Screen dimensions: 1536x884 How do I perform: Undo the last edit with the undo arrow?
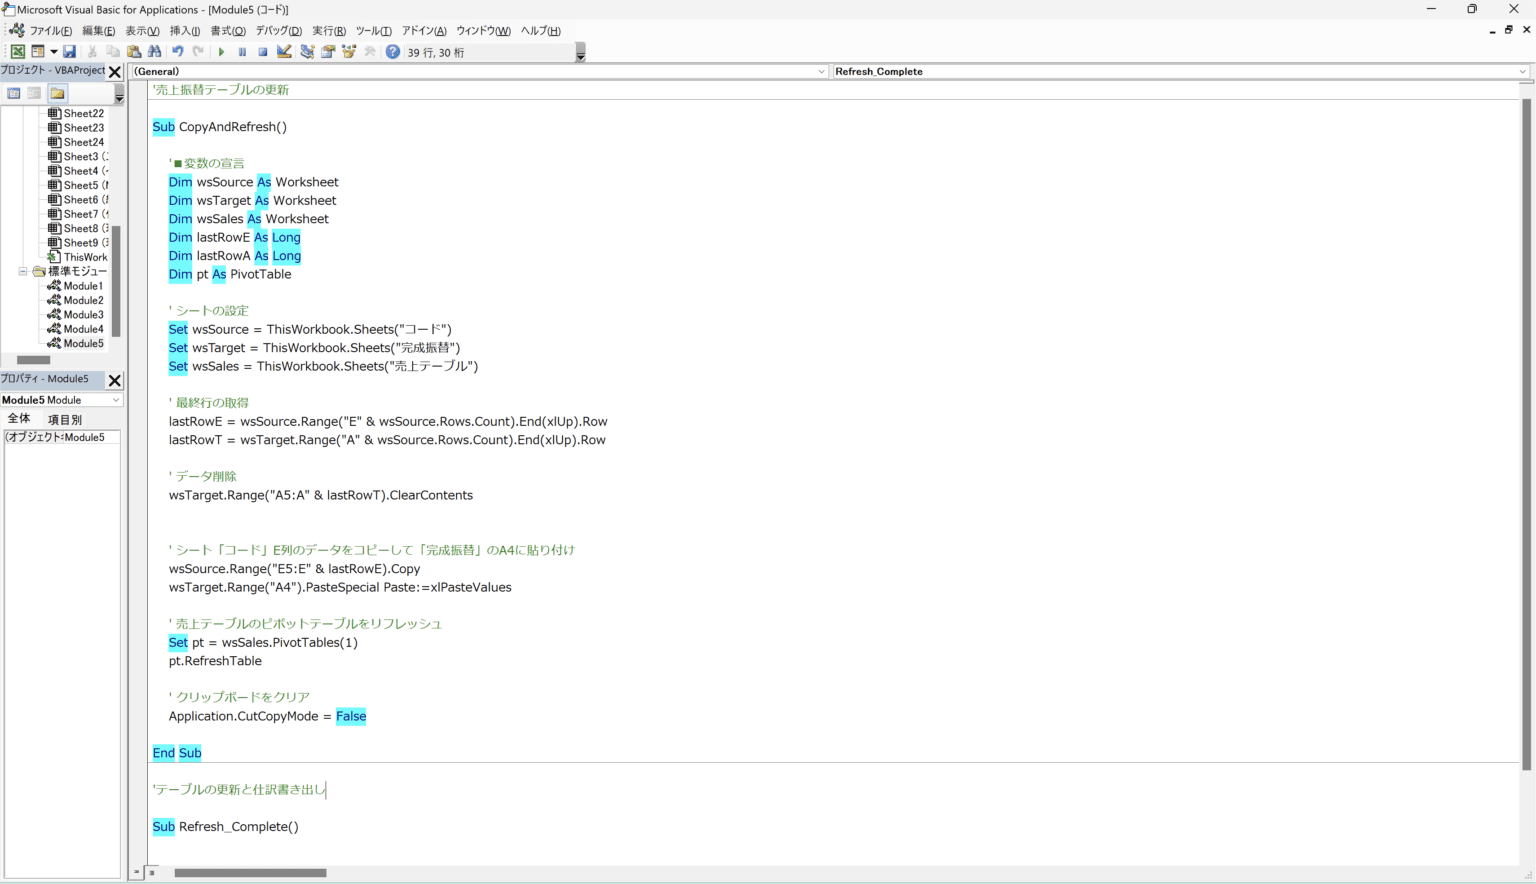pyautogui.click(x=177, y=52)
